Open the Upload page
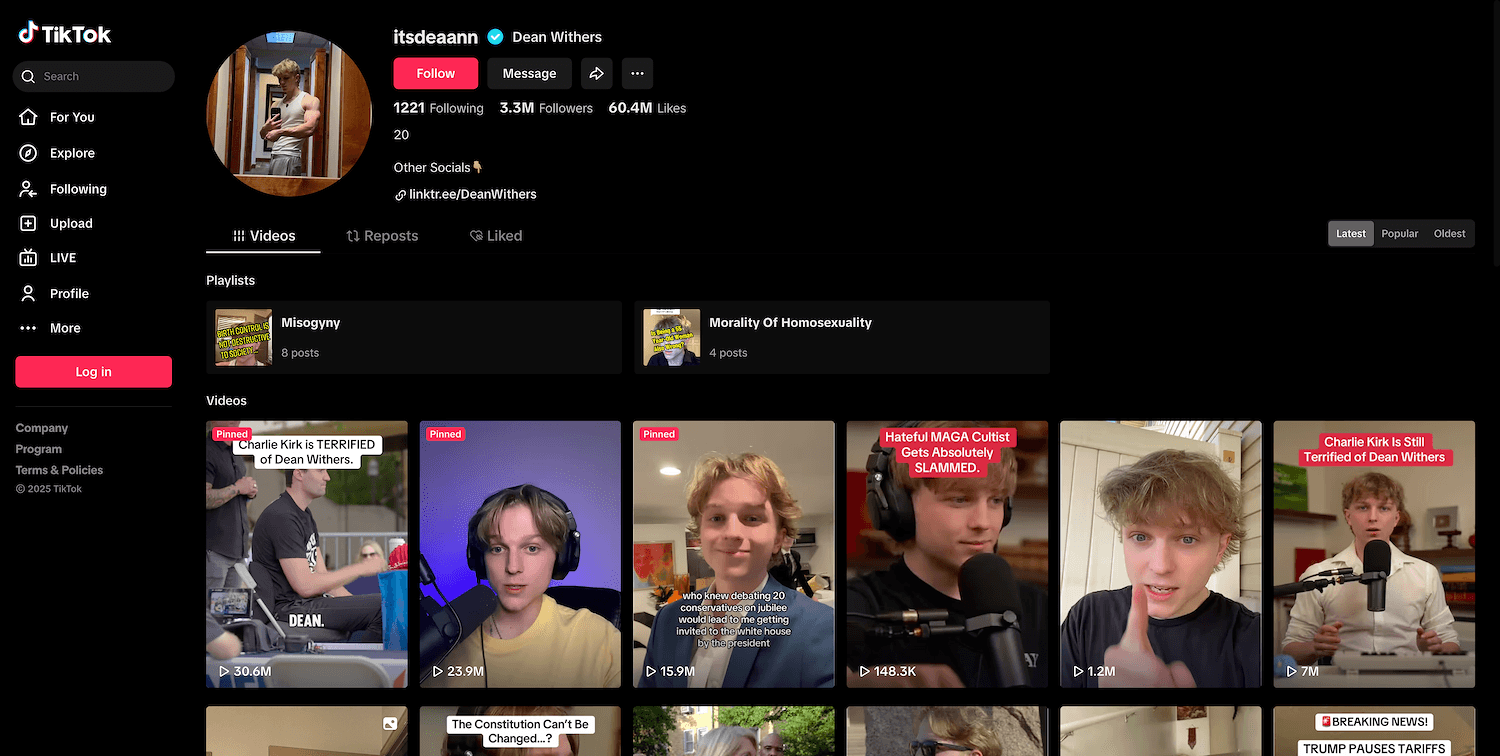This screenshot has width=1500, height=756. 70,223
